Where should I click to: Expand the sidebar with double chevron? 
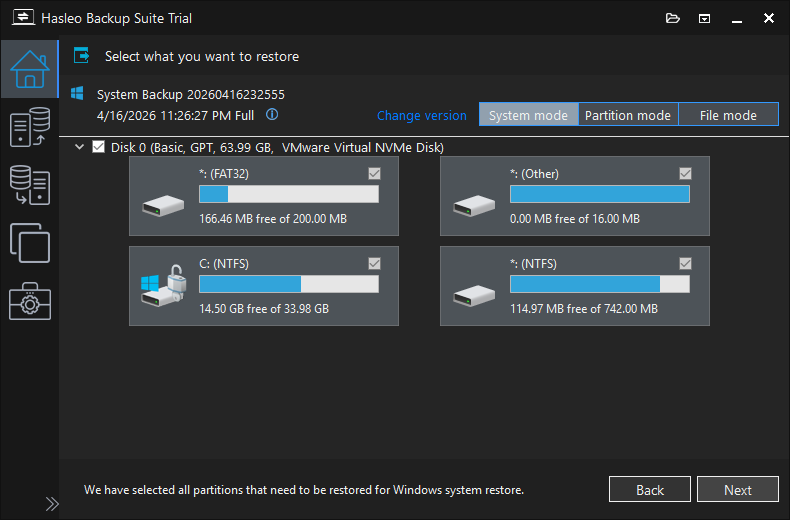[x=52, y=504]
